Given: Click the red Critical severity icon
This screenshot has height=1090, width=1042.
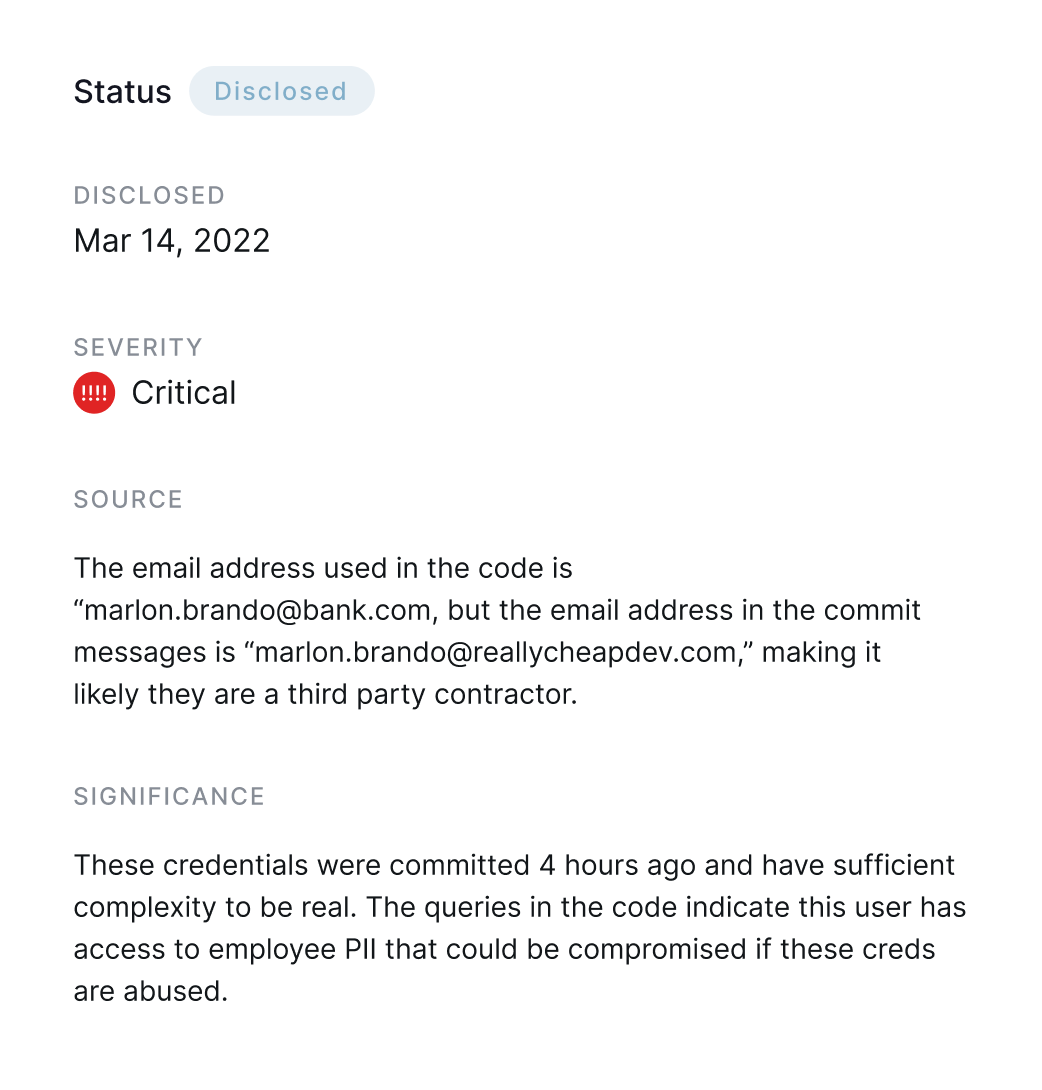Looking at the screenshot, I should [x=94, y=393].
